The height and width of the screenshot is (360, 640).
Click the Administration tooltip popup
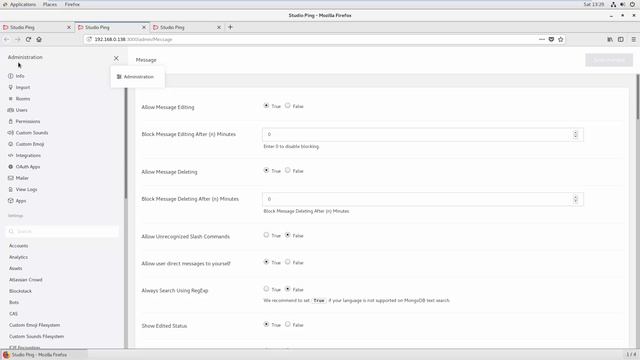pyautogui.click(x=138, y=77)
